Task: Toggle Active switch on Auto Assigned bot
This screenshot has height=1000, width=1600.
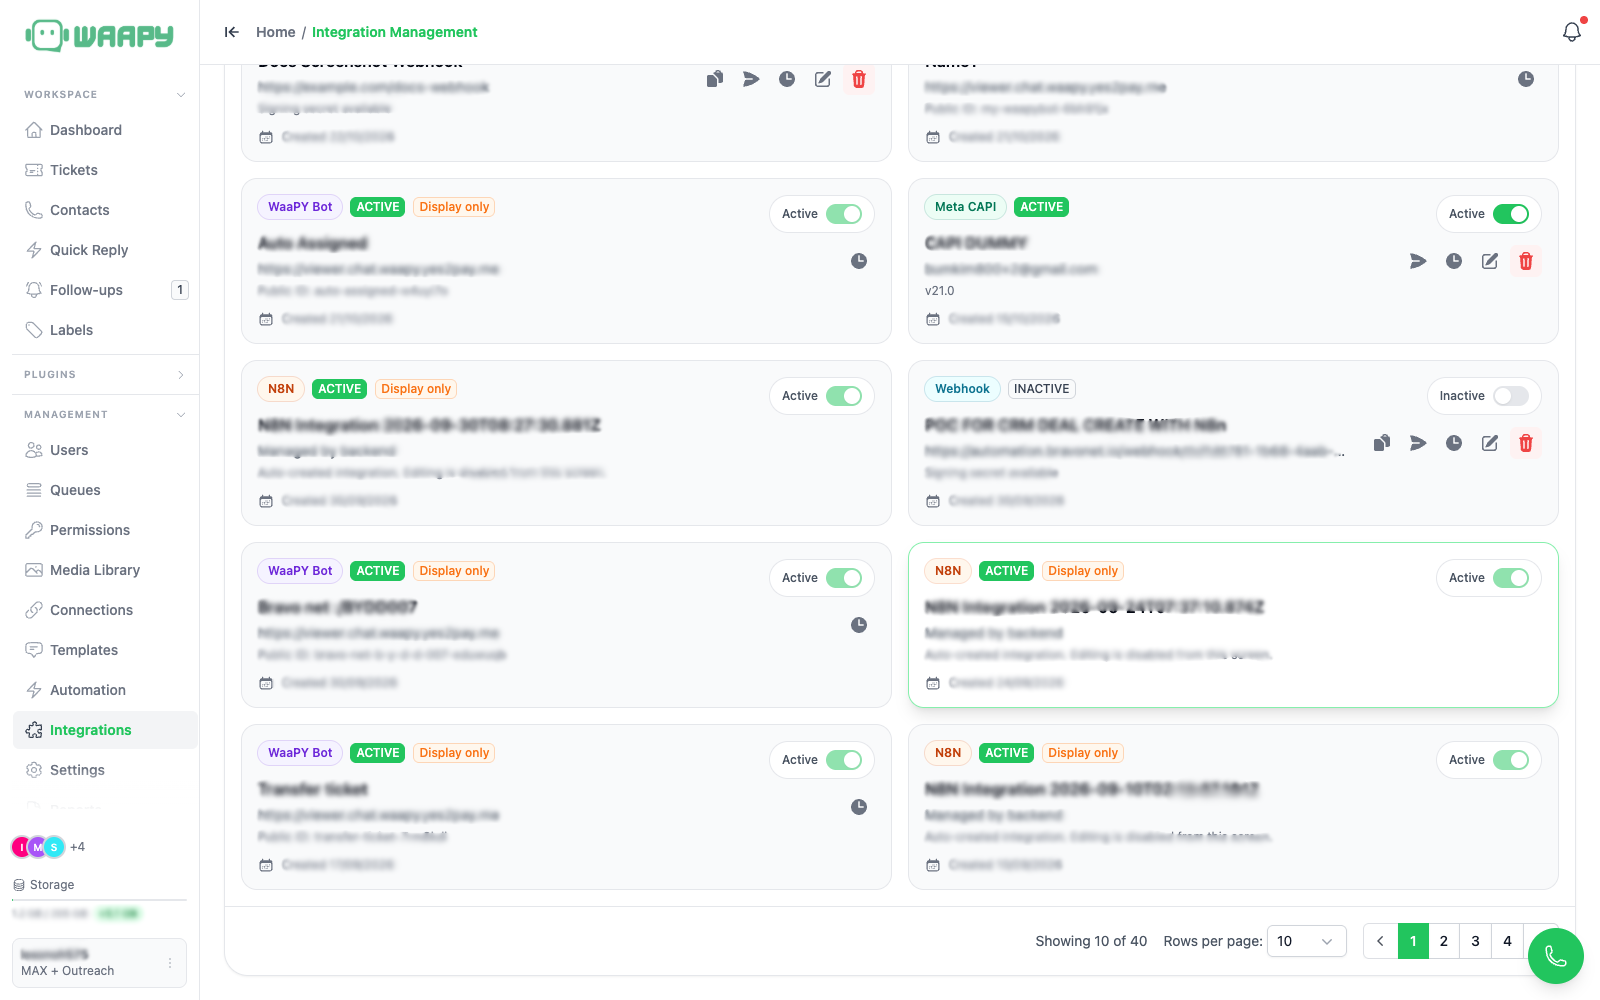Action: [x=844, y=214]
